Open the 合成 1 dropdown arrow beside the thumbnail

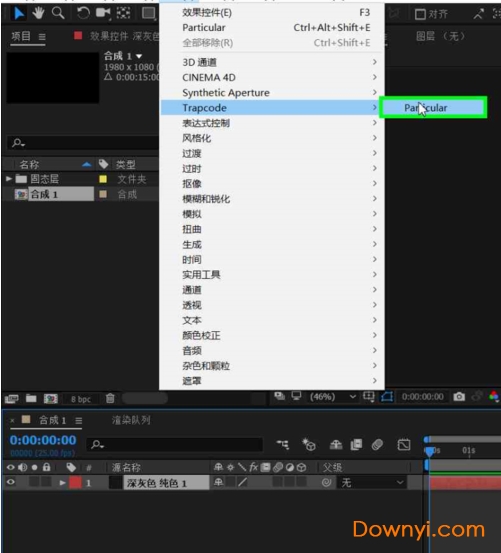pyautogui.click(x=139, y=56)
